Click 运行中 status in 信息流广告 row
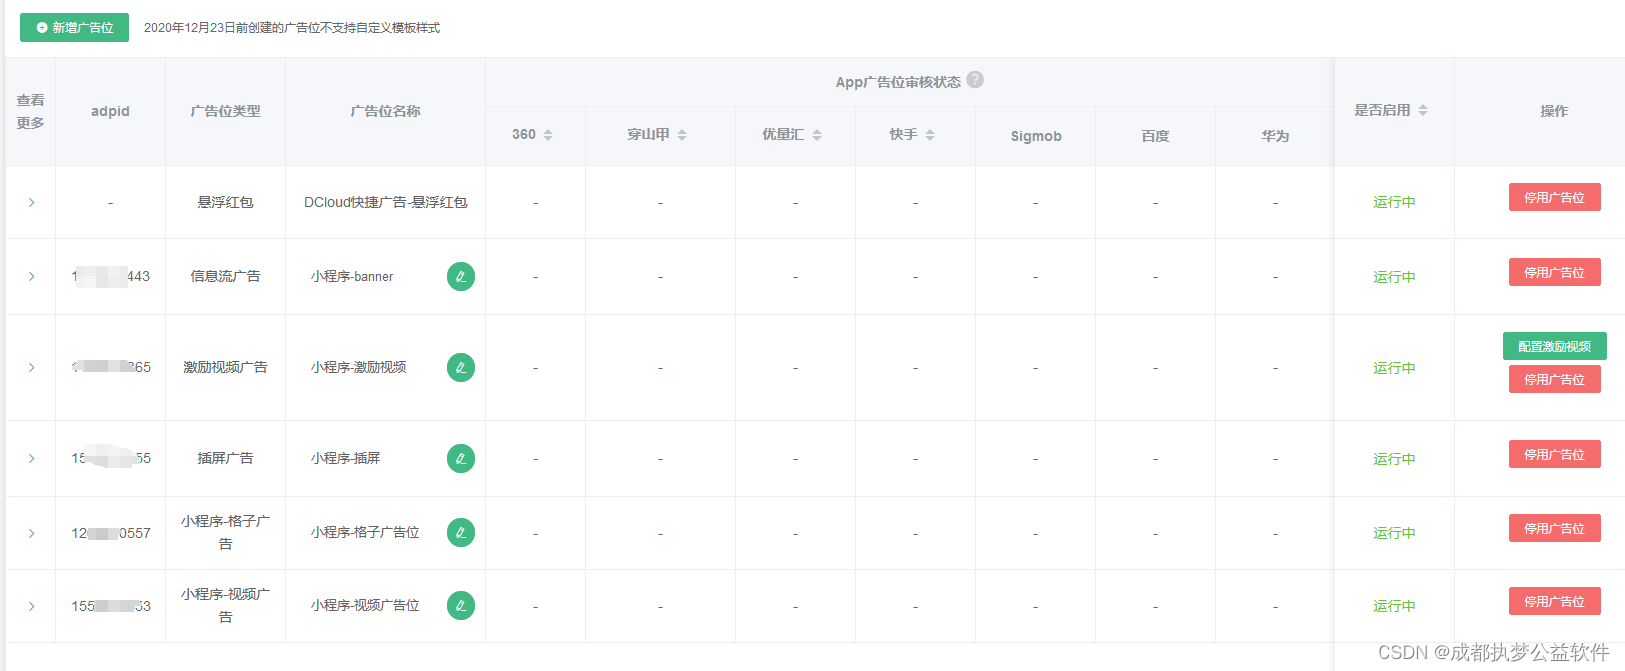The height and width of the screenshot is (671, 1625). click(1394, 277)
